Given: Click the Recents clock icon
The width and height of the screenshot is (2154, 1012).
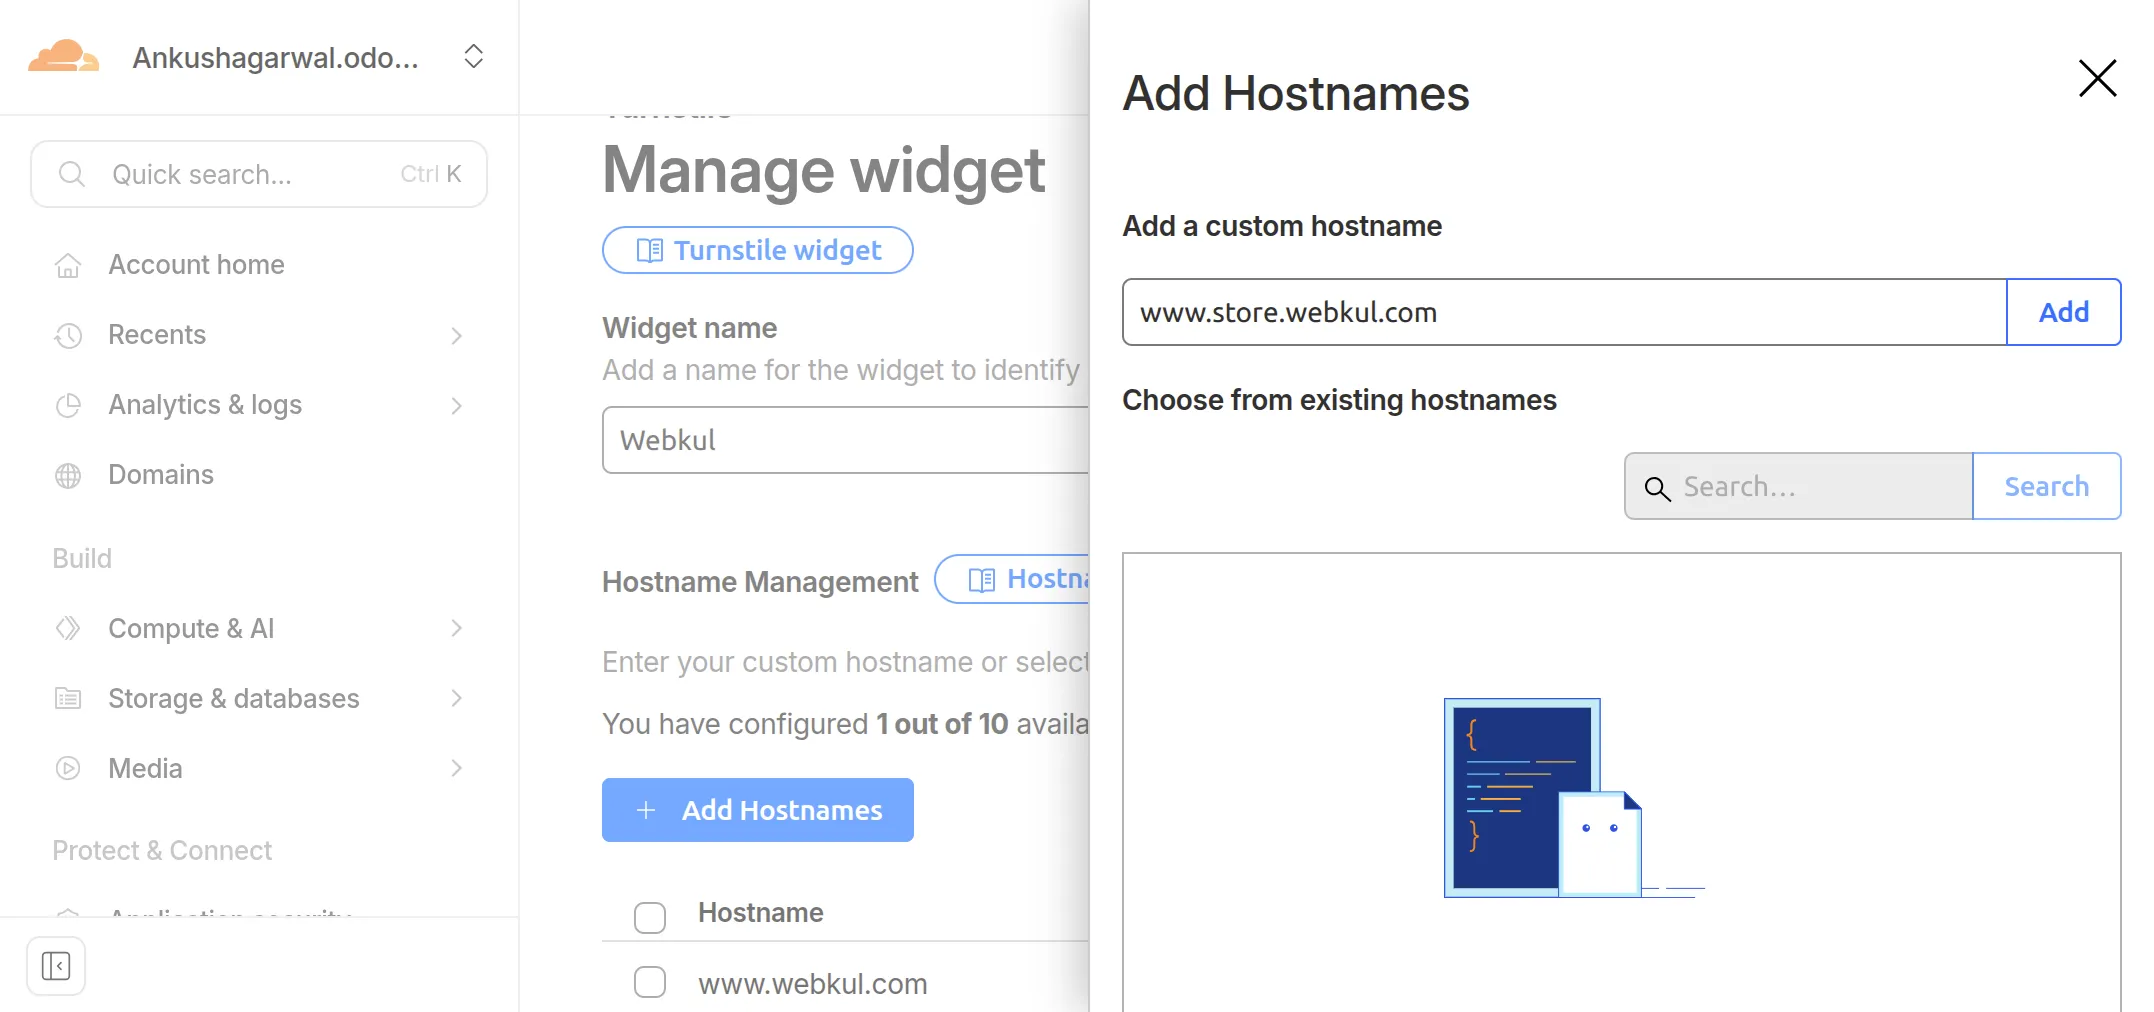Looking at the screenshot, I should click(x=68, y=335).
